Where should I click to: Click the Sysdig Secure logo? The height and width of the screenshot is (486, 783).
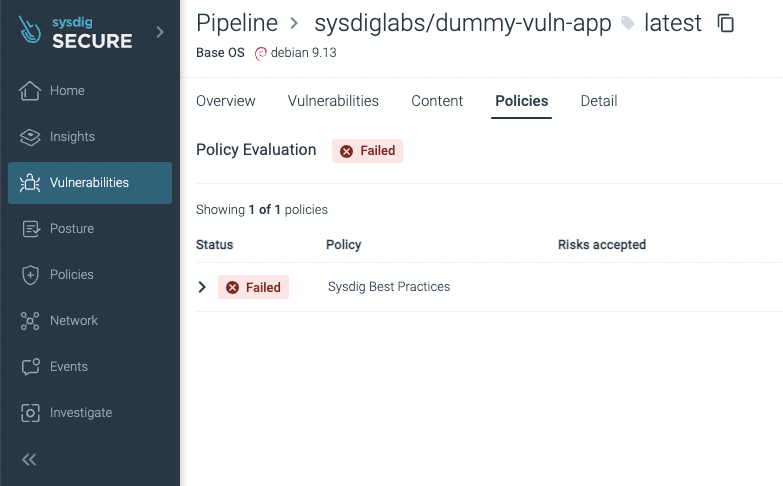[76, 33]
